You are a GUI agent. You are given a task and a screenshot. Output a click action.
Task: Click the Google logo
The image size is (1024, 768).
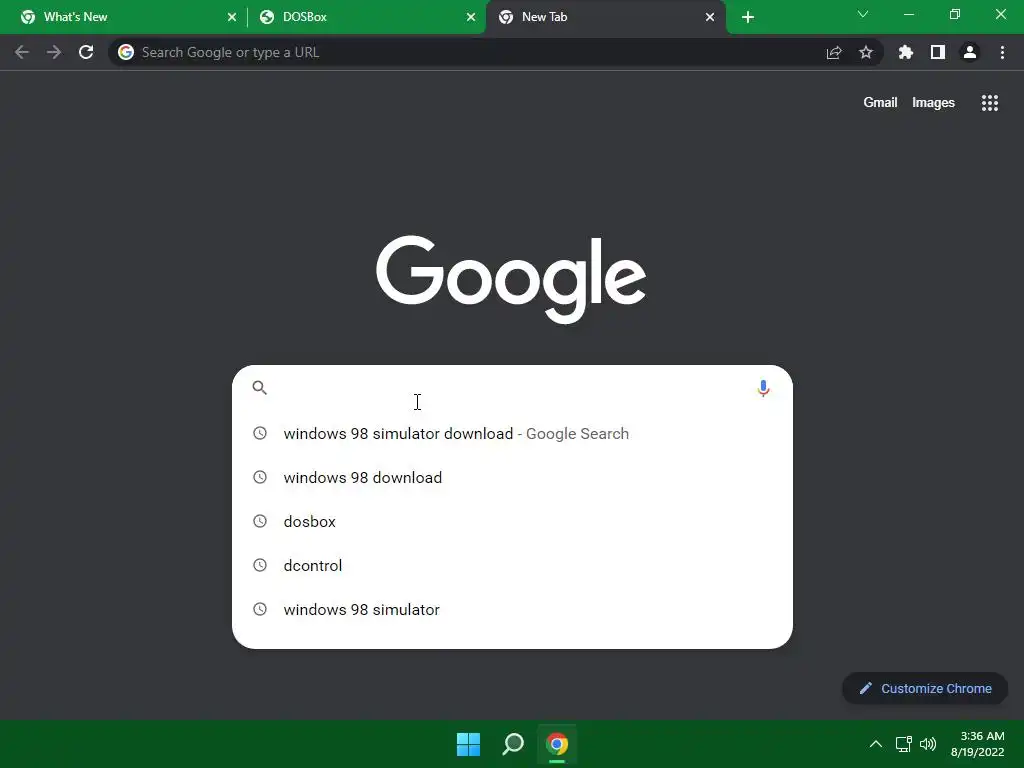[x=511, y=279]
